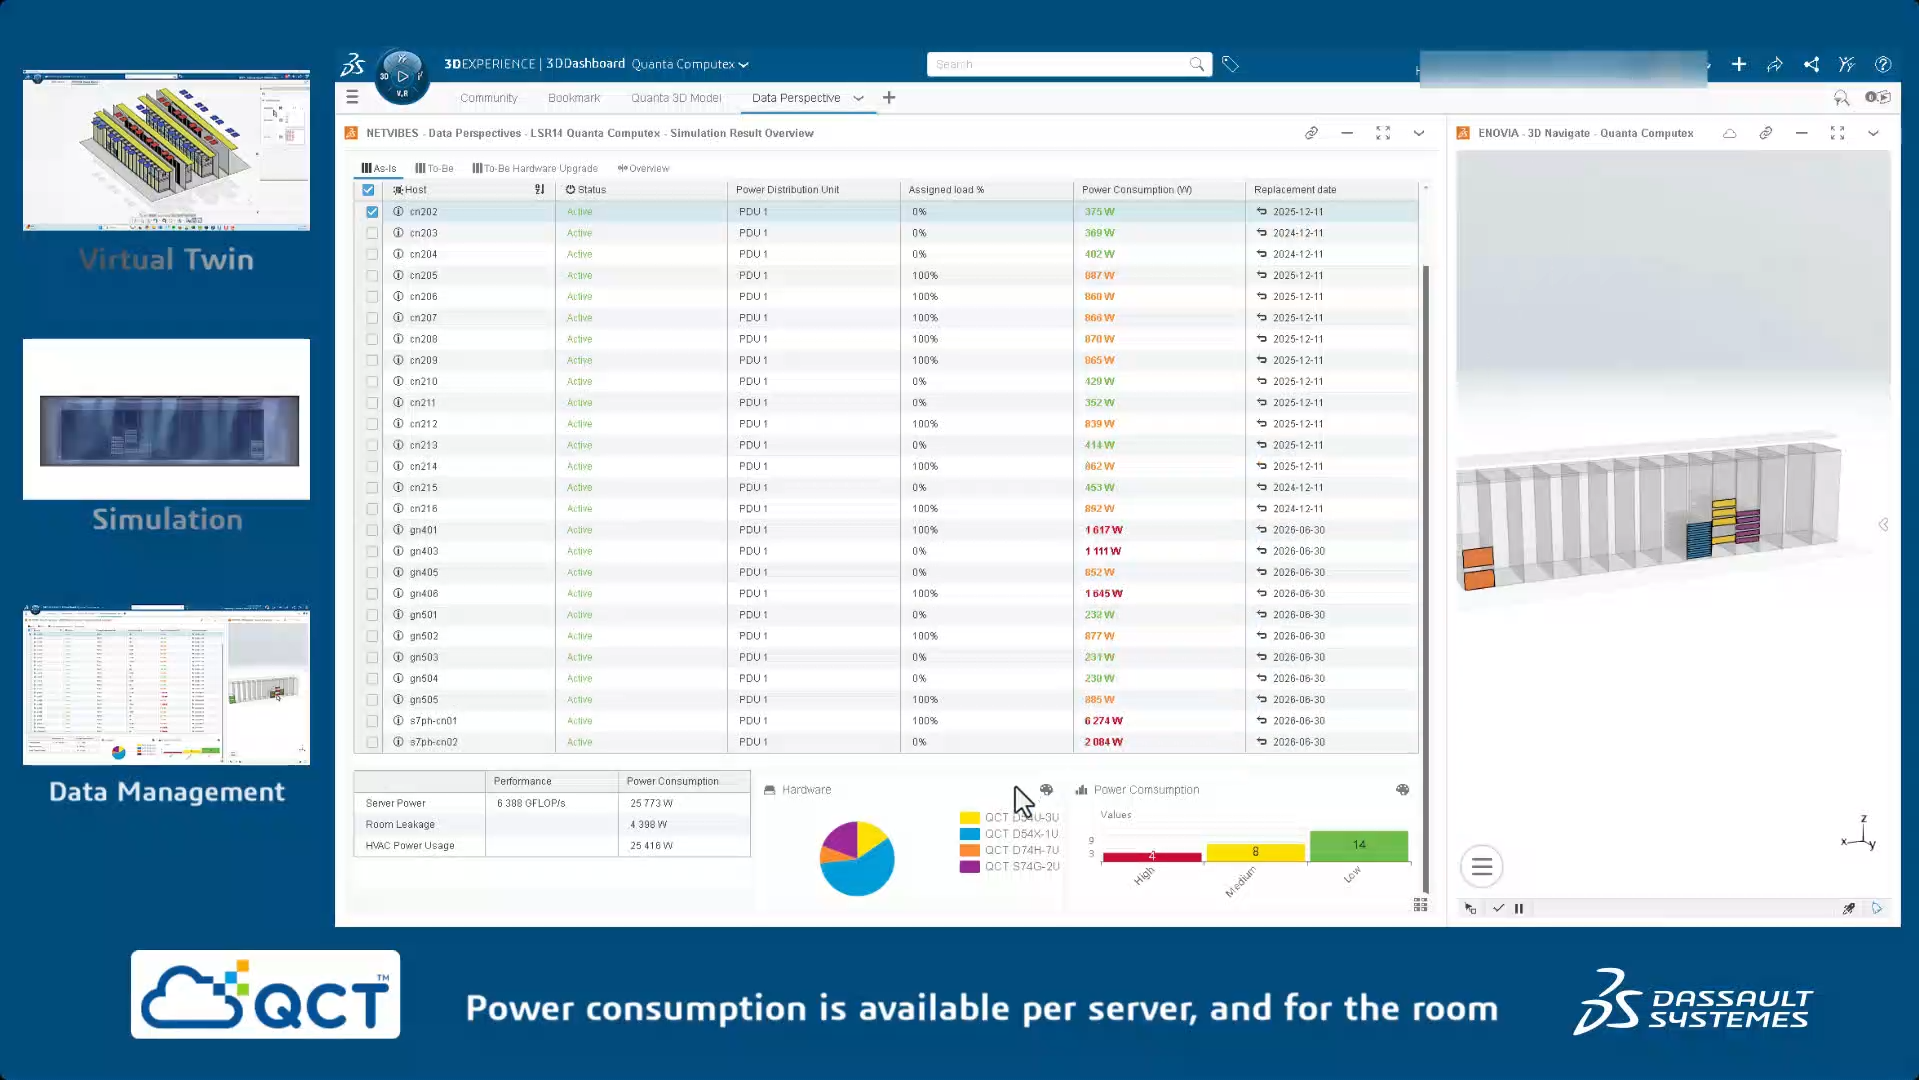Open the help question mark icon
Screen dimensions: 1919x1080
click(1883, 64)
